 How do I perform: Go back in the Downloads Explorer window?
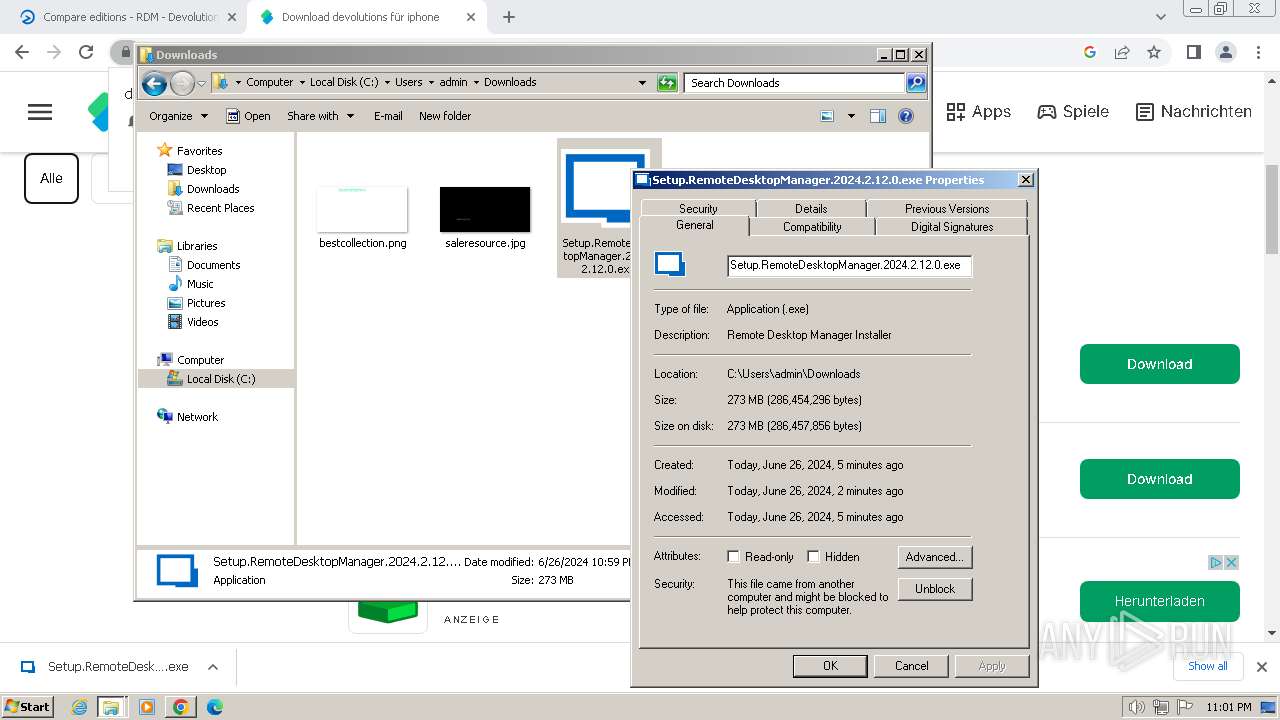click(154, 83)
